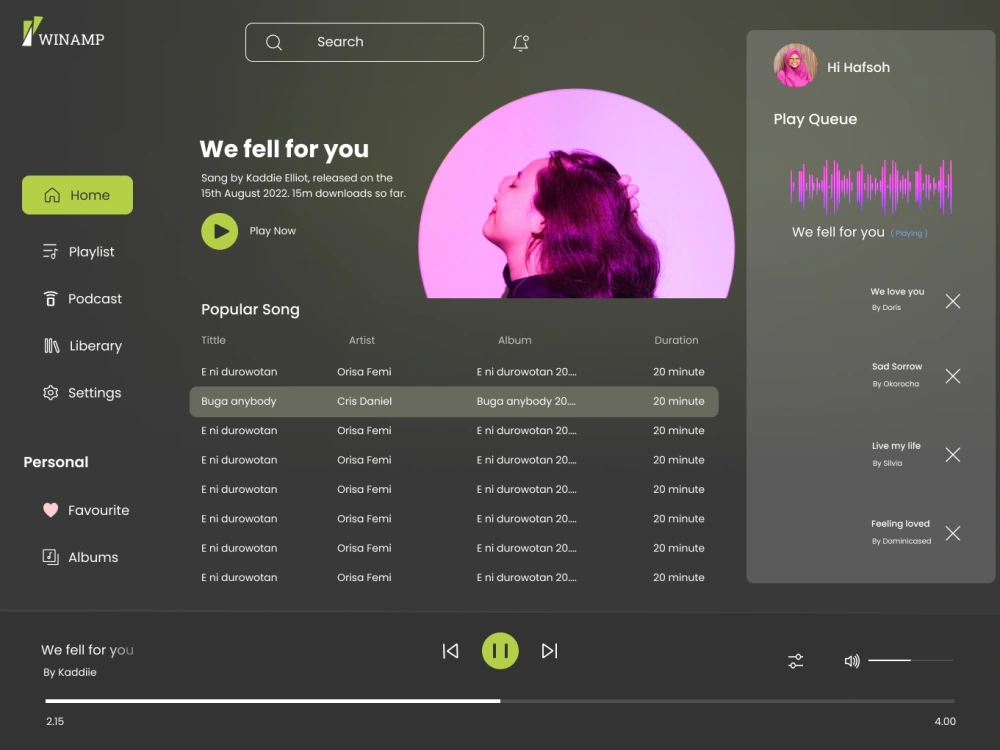
Task: Open the equalizer settings icon
Action: tap(795, 661)
